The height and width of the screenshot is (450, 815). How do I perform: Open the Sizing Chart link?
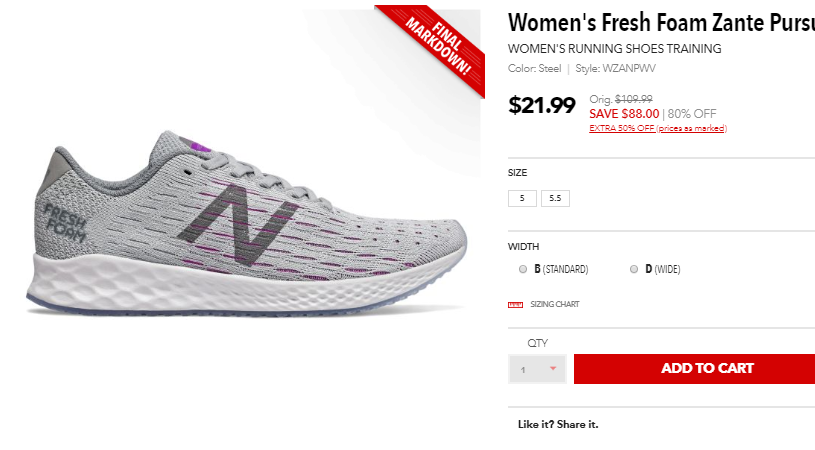click(x=555, y=304)
